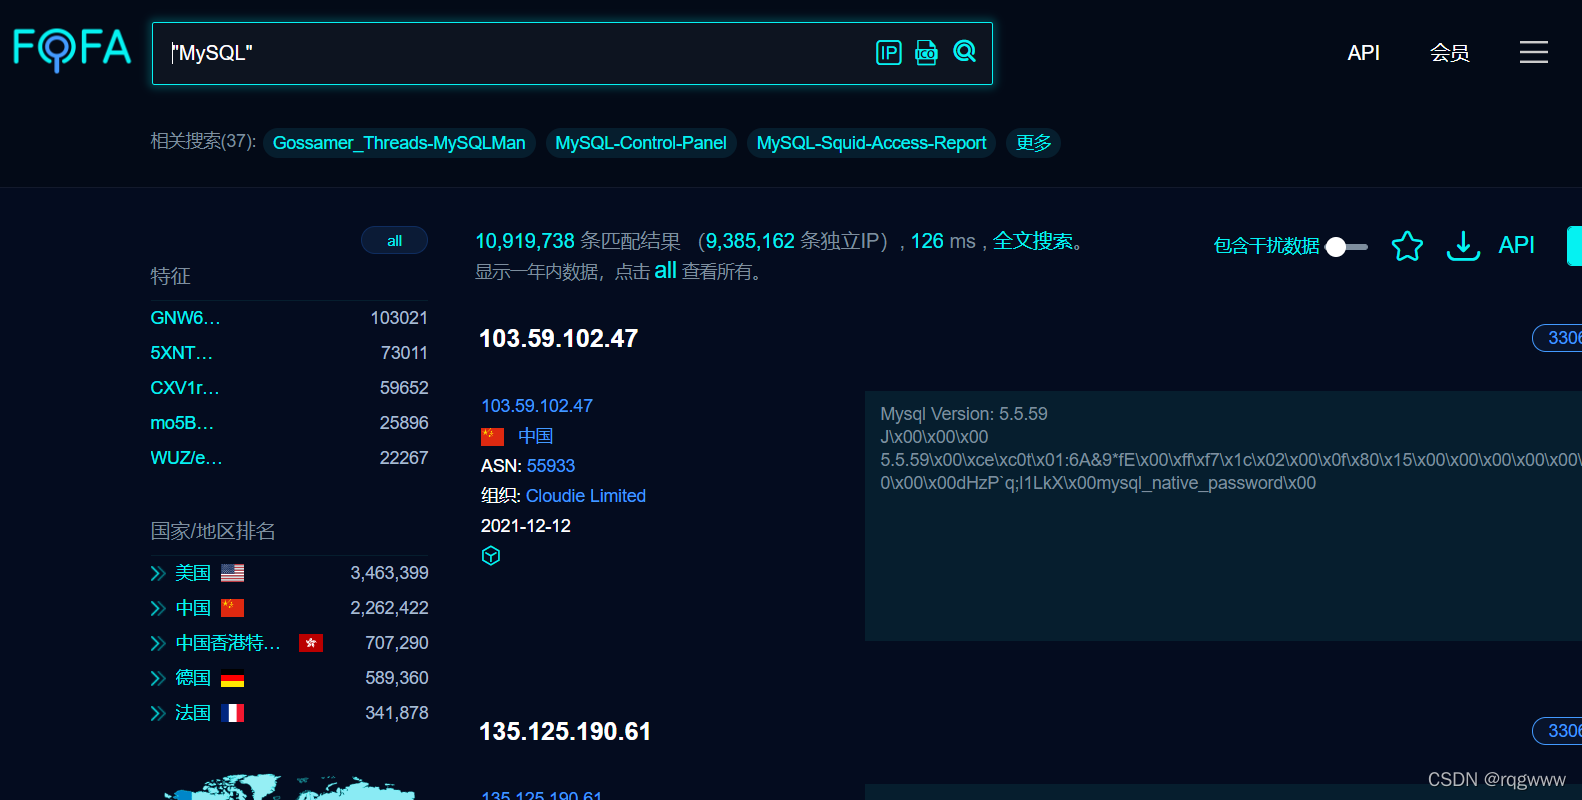Viewport: 1582px width, 800px height.
Task: Click the Germany flag in ranking
Action: (232, 678)
